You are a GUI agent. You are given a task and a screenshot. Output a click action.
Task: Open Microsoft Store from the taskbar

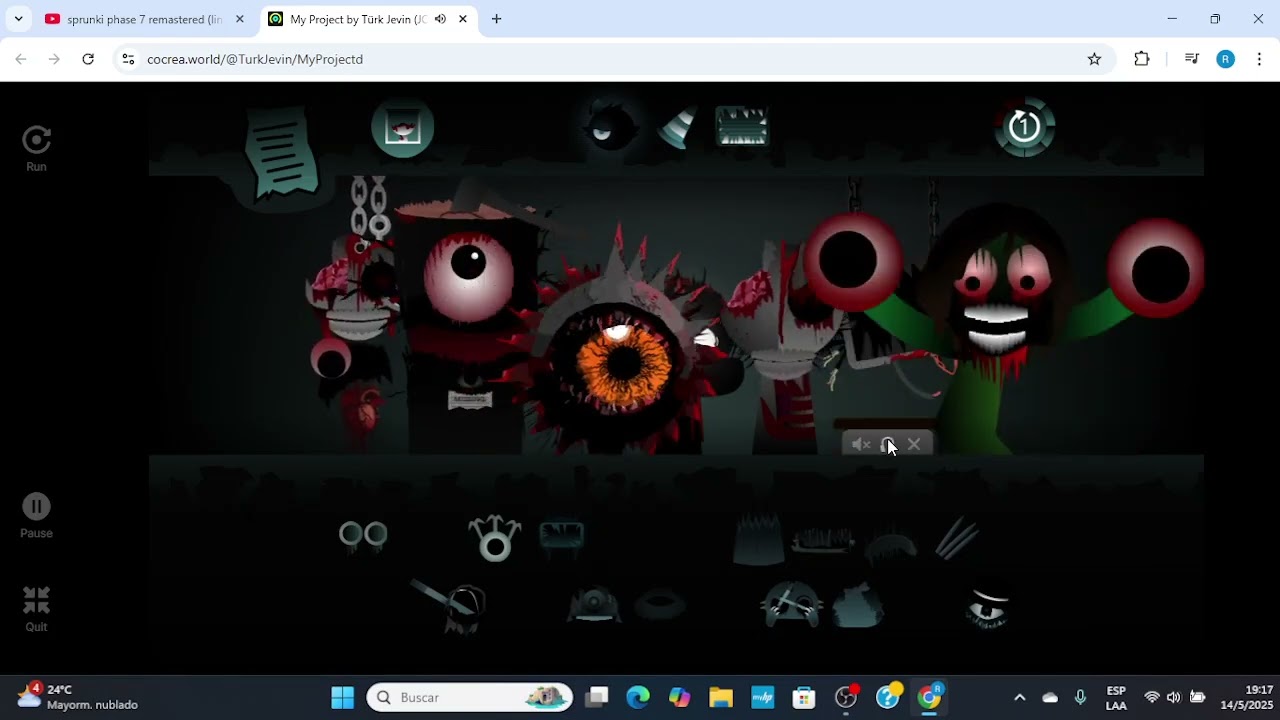click(x=804, y=697)
